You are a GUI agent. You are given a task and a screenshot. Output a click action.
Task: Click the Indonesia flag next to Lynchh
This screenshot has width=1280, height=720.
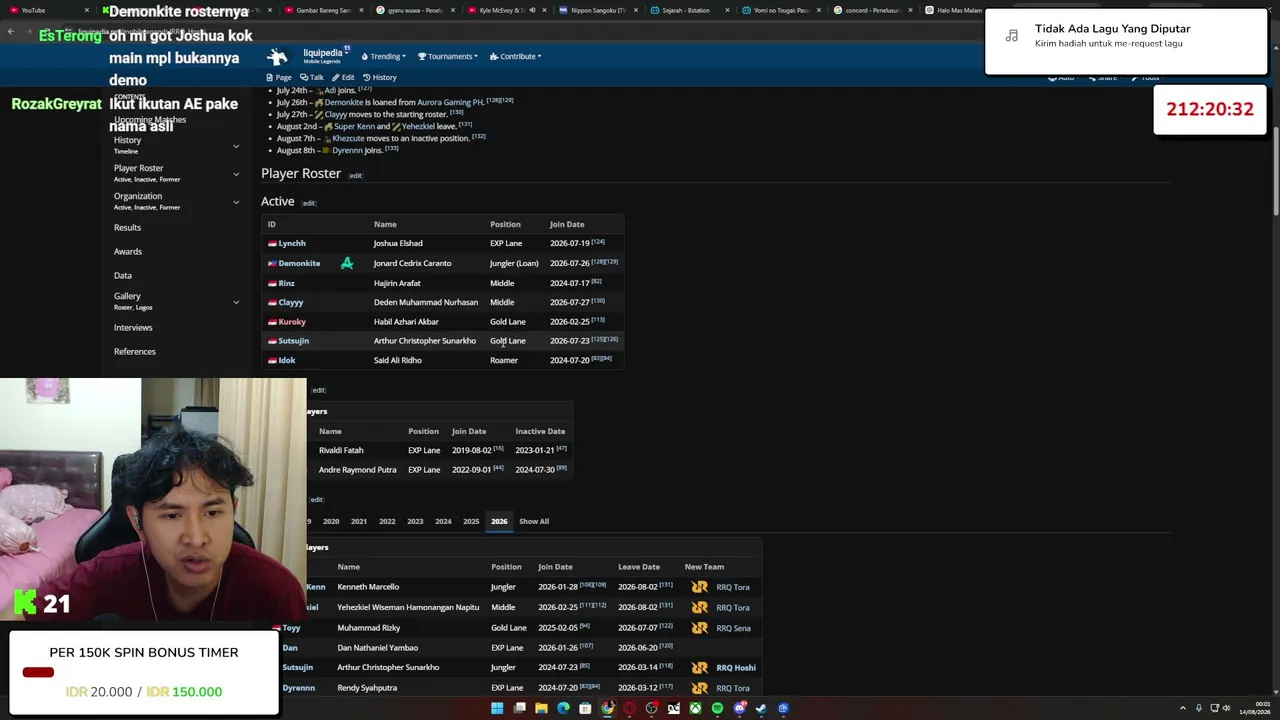[x=272, y=243]
